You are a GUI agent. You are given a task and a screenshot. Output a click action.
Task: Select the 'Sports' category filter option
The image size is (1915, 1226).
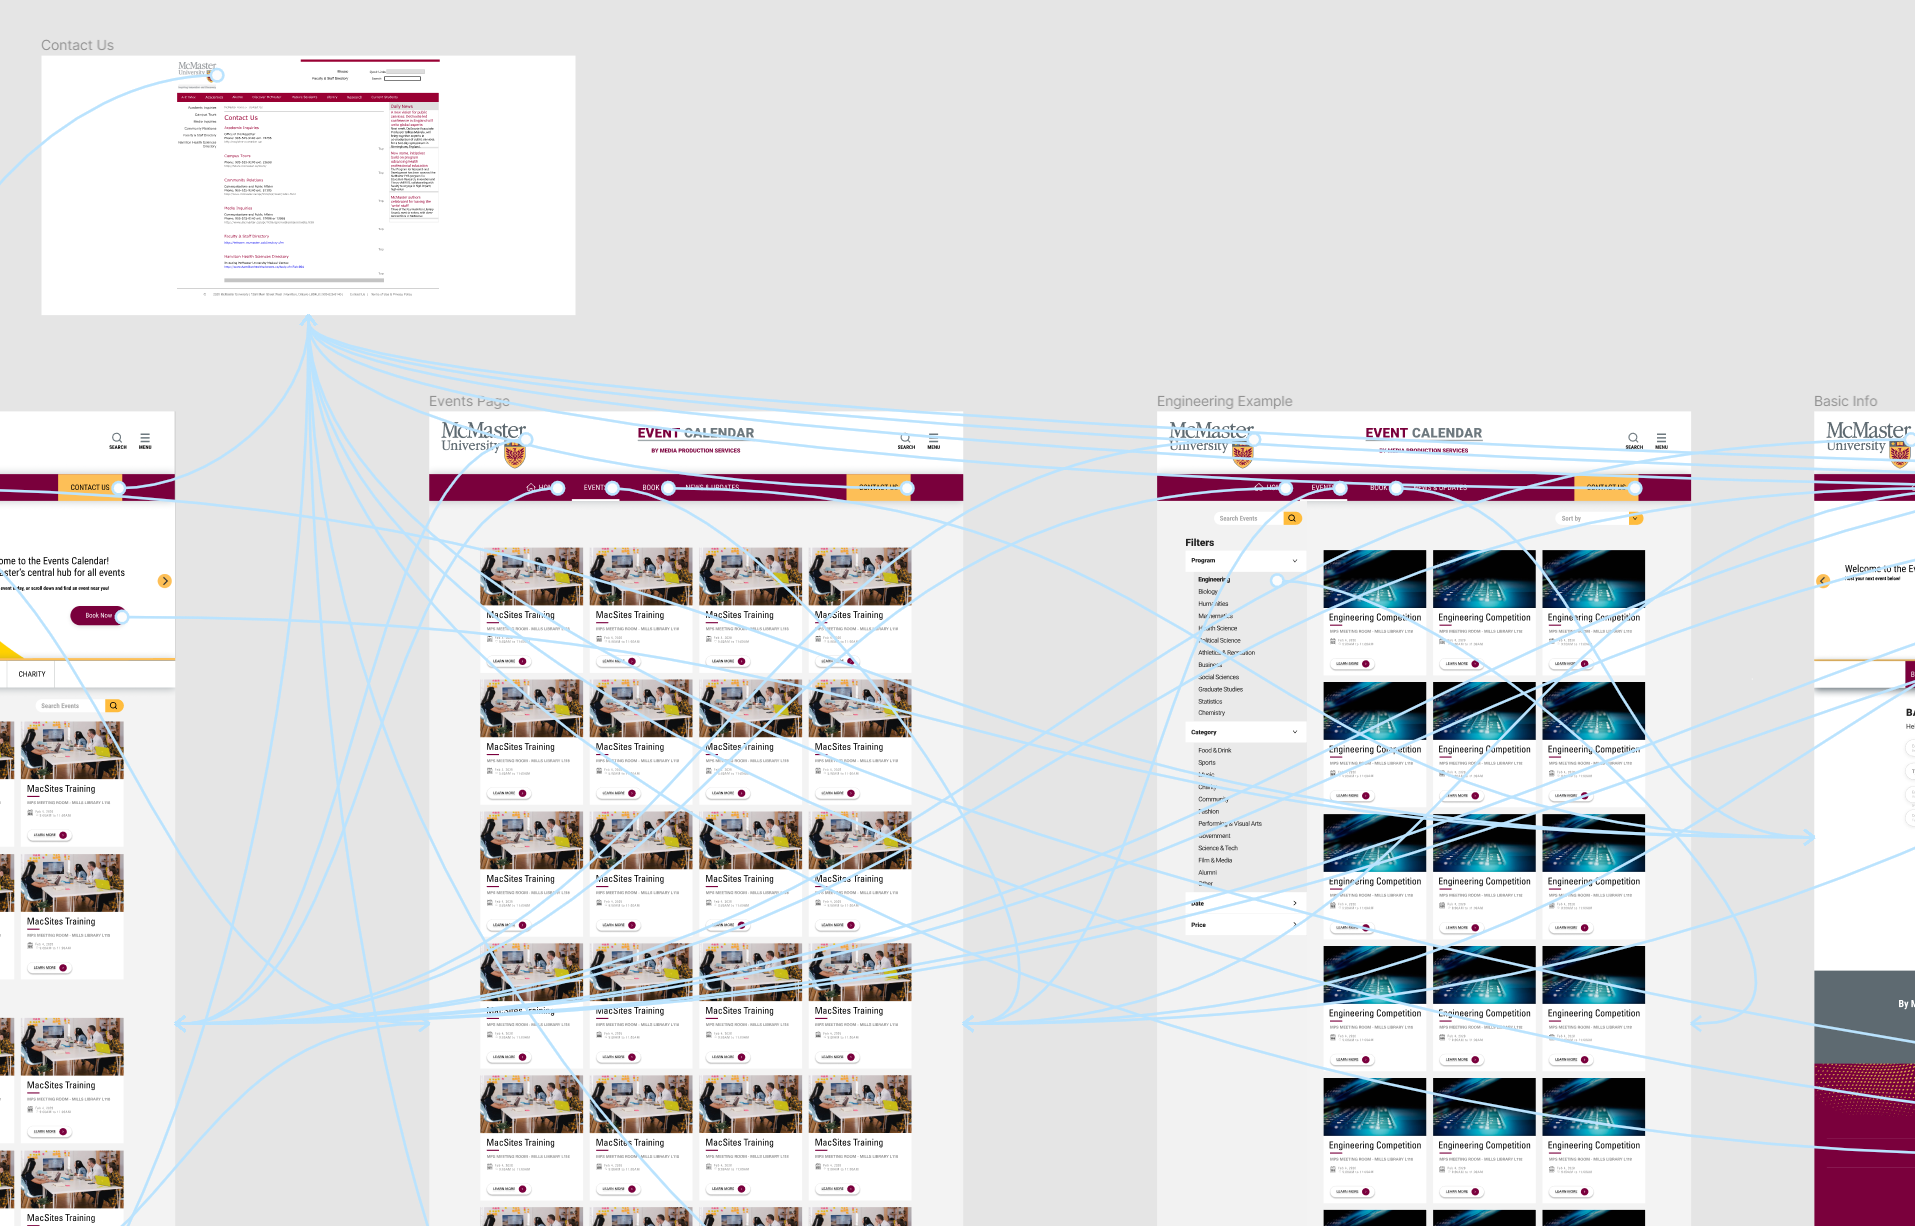pos(1207,762)
